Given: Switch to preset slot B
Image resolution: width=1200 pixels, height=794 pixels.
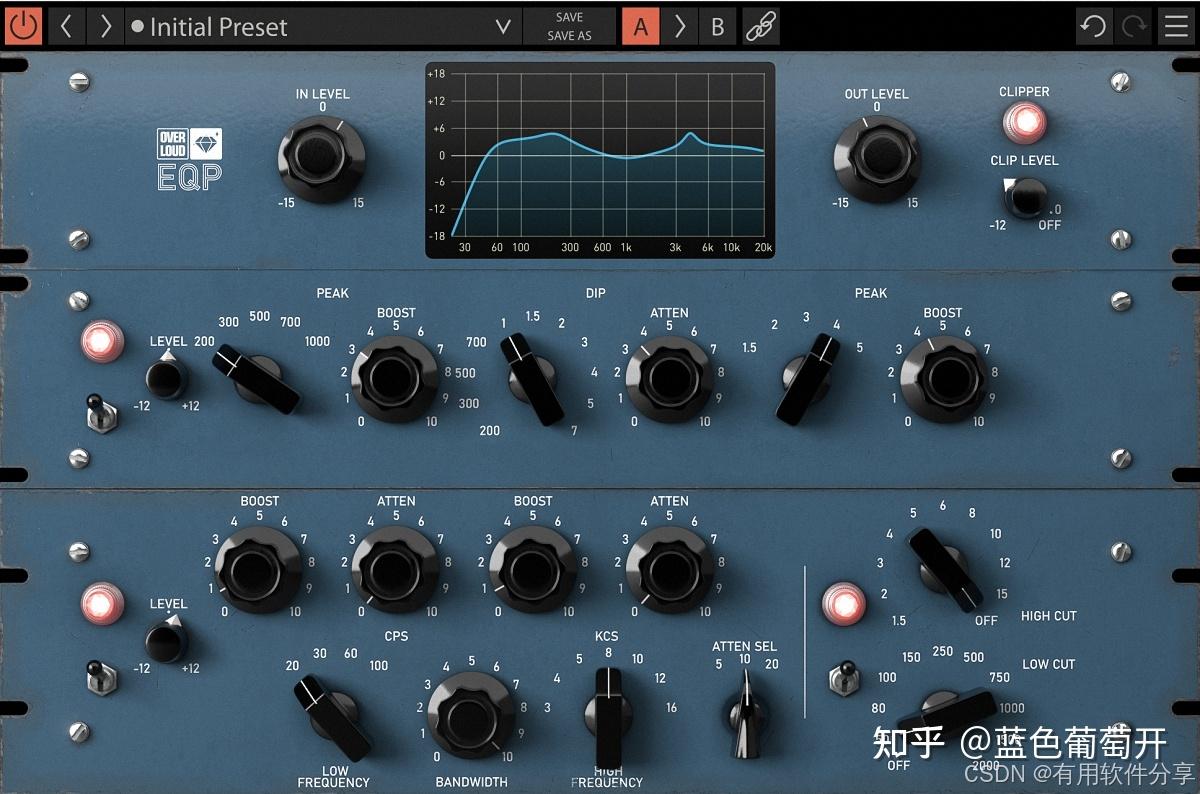Looking at the screenshot, I should [717, 26].
